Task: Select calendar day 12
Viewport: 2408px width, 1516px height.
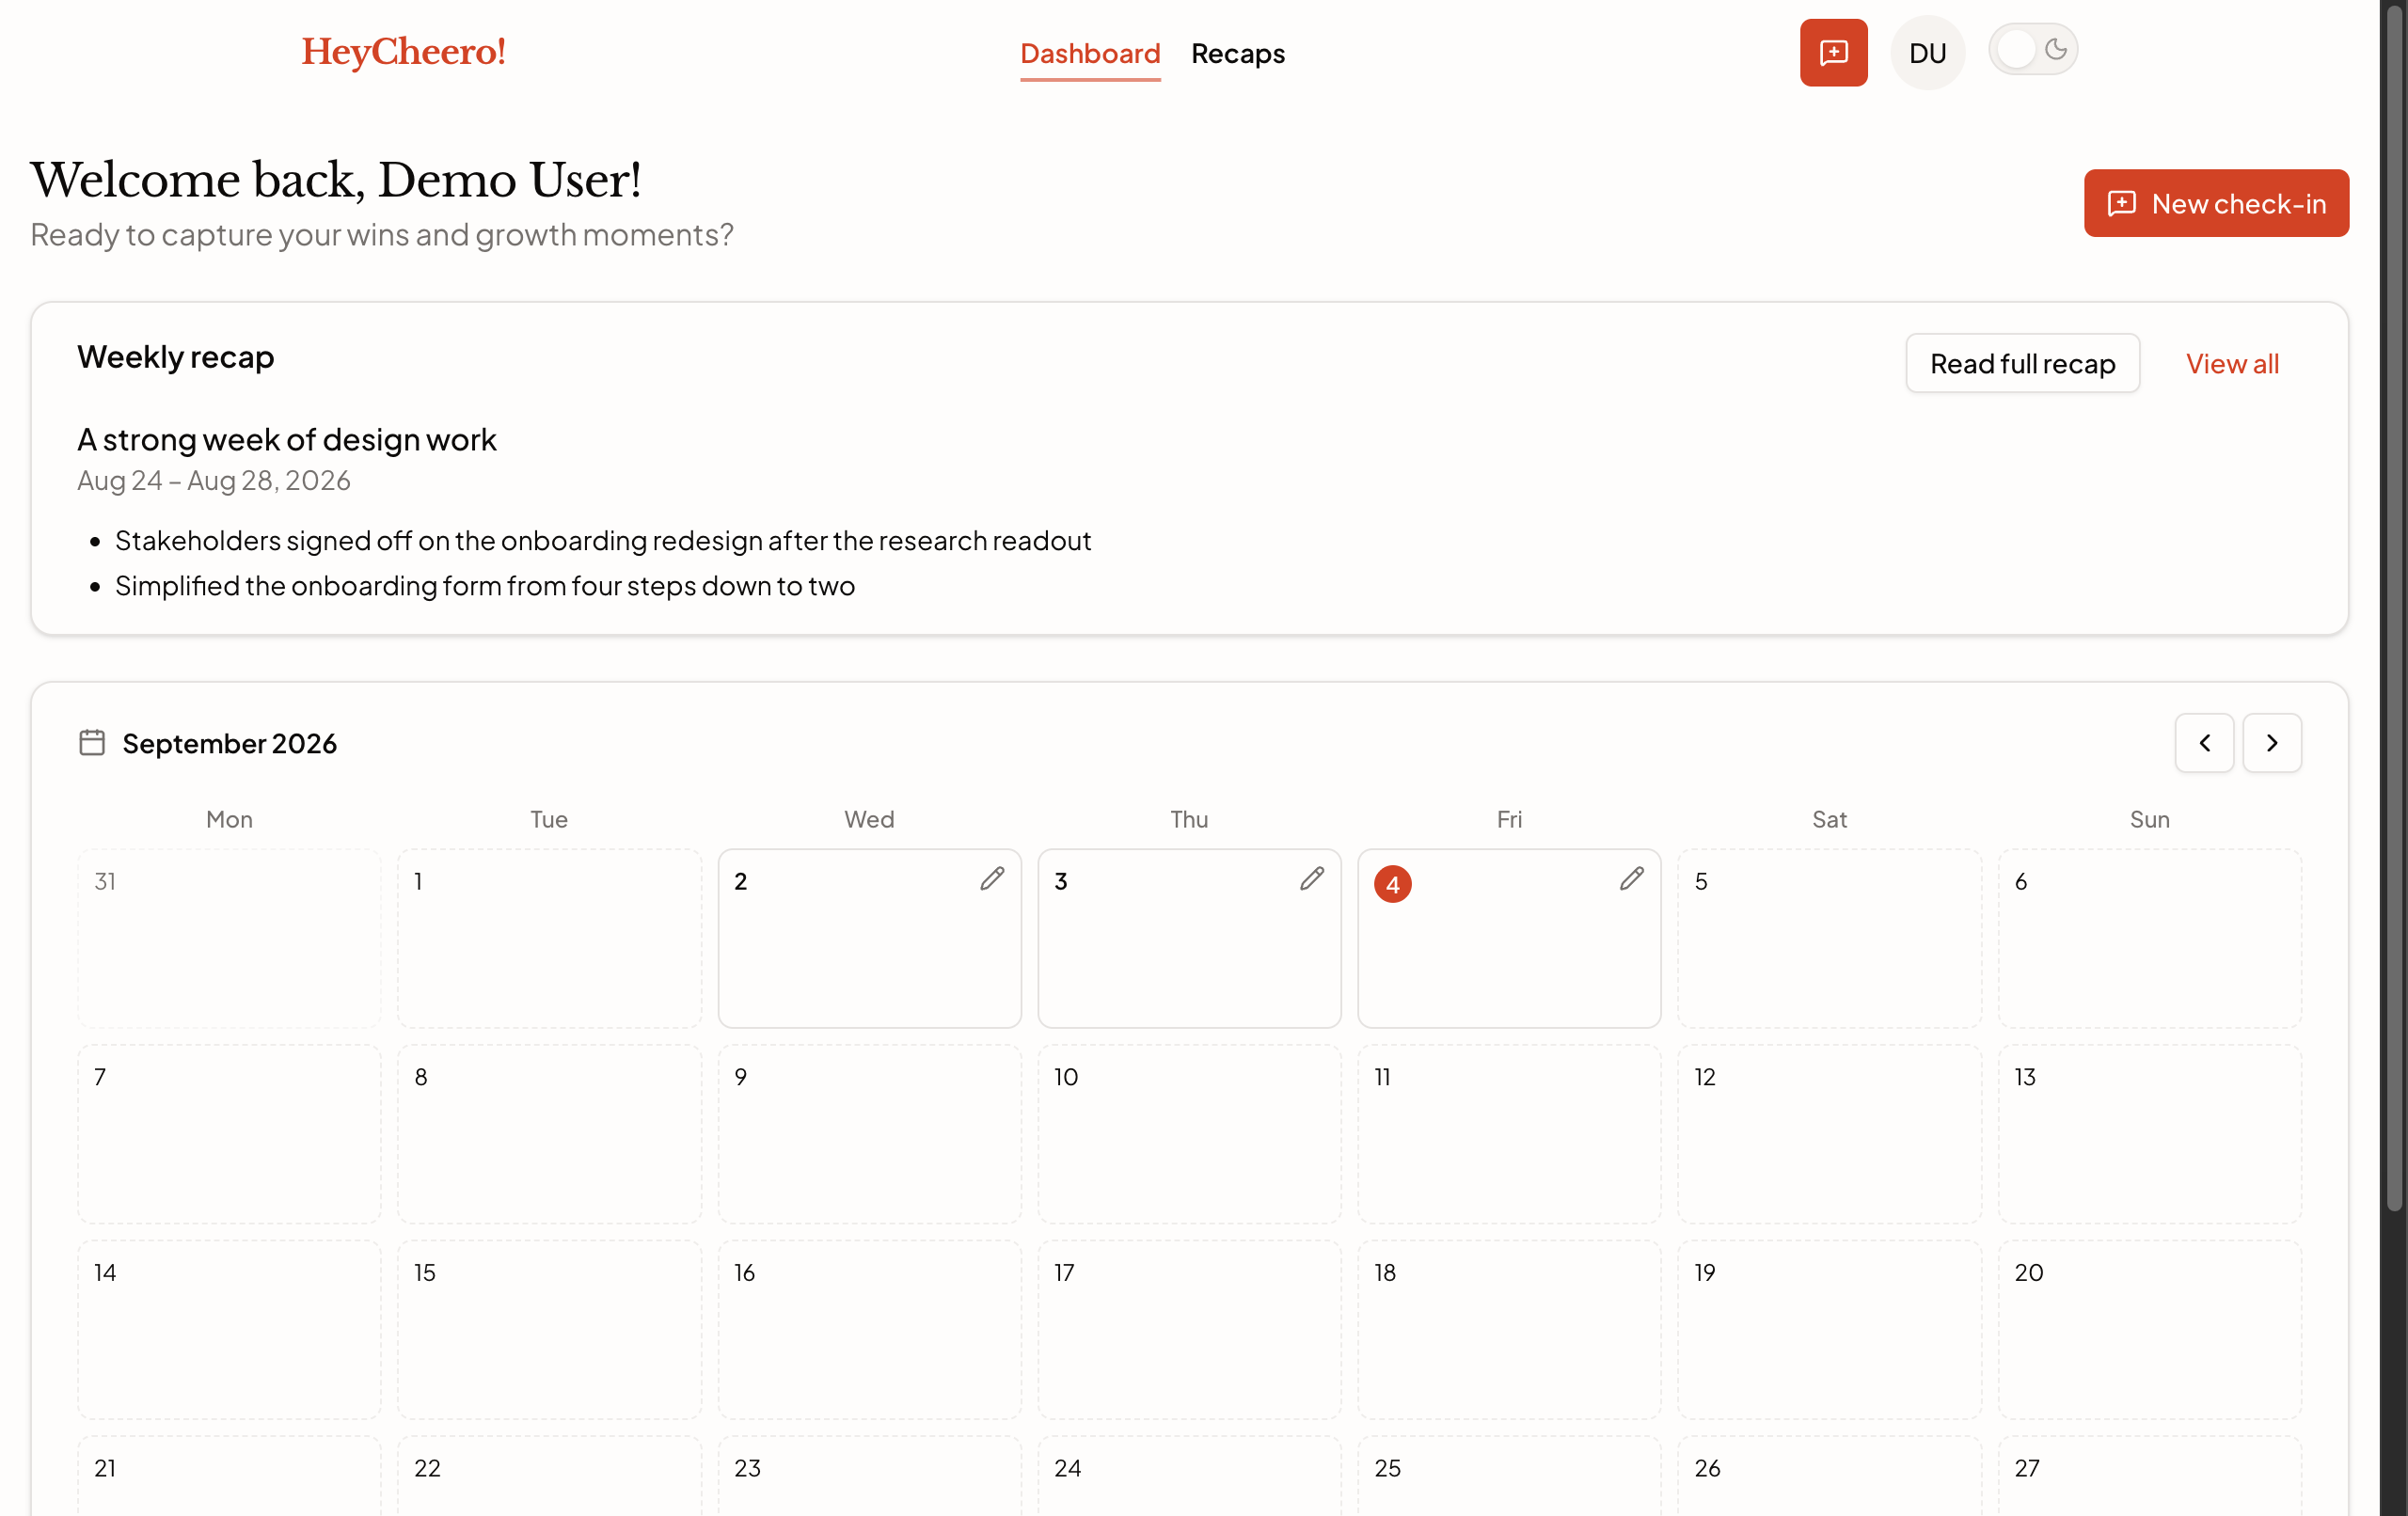Action: pyautogui.click(x=1829, y=1134)
